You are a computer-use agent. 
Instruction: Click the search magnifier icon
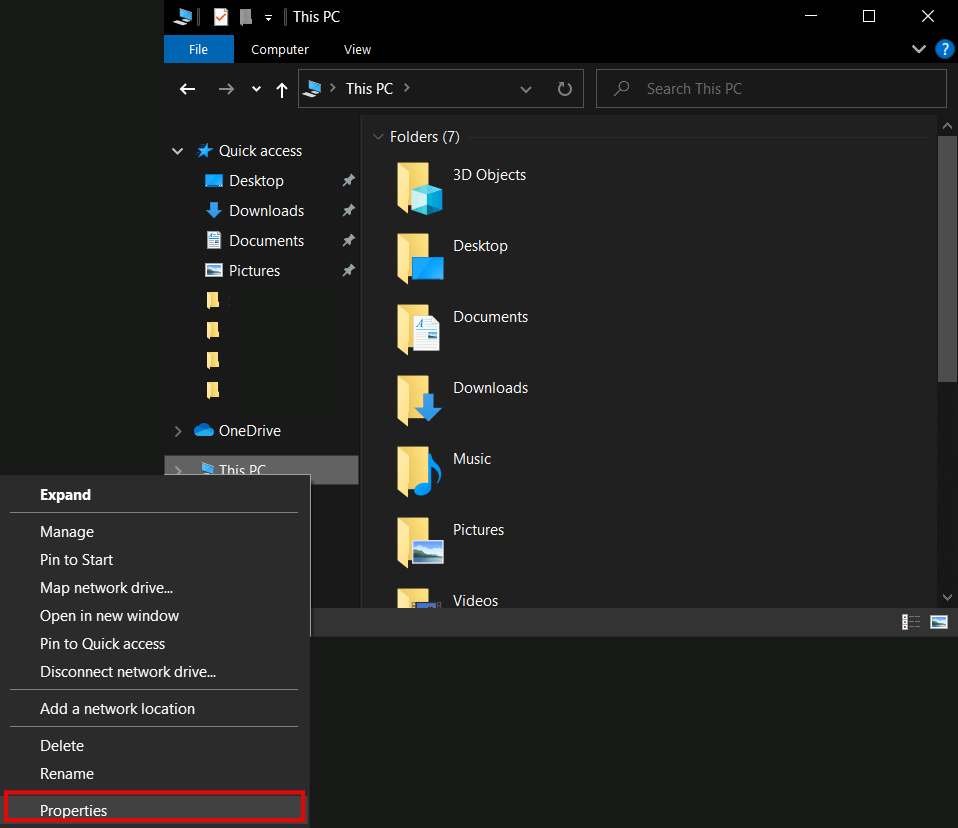(x=621, y=89)
